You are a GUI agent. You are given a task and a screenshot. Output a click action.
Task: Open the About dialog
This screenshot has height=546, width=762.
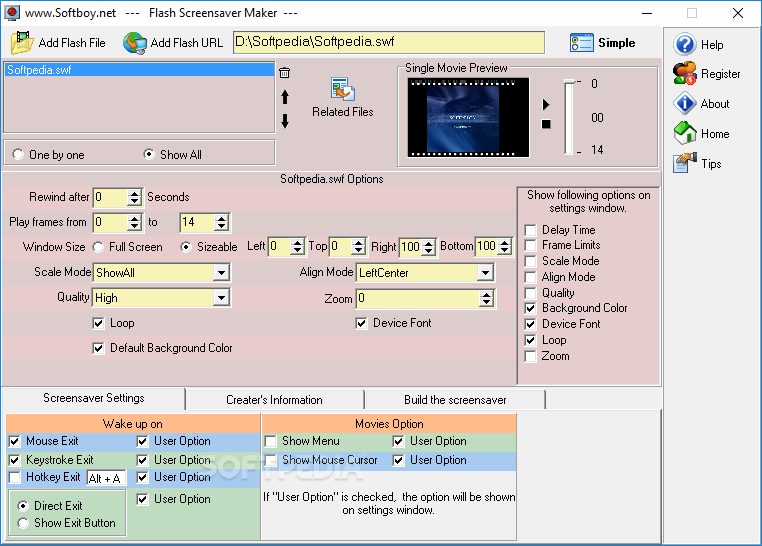click(701, 103)
